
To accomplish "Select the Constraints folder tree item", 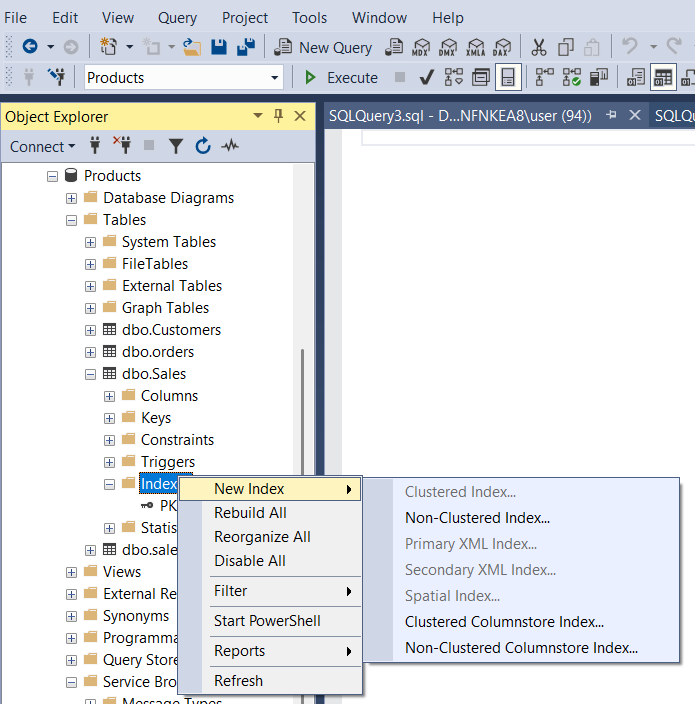I will pyautogui.click(x=177, y=440).
